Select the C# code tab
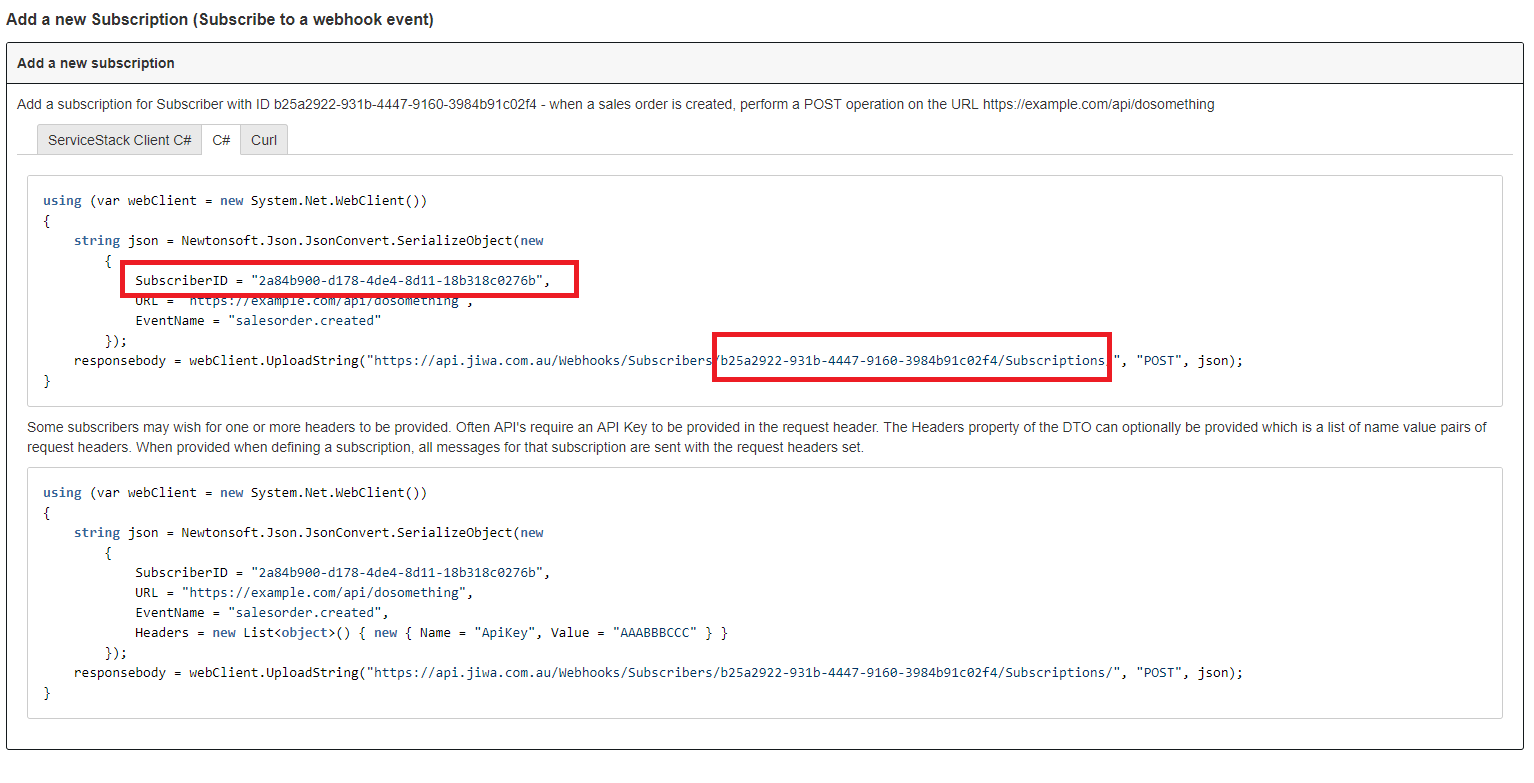 tap(221, 140)
